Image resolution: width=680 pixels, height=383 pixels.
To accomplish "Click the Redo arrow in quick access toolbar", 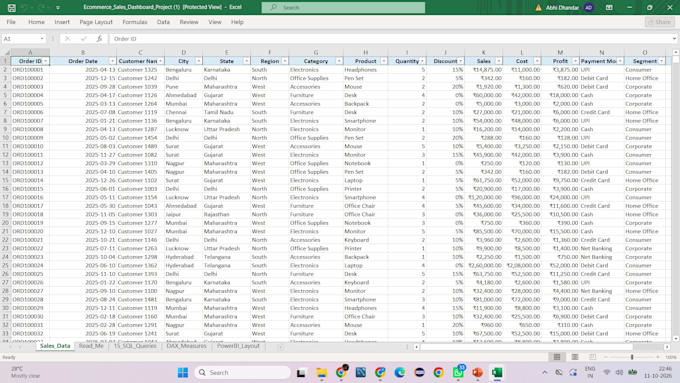I will [42, 7].
